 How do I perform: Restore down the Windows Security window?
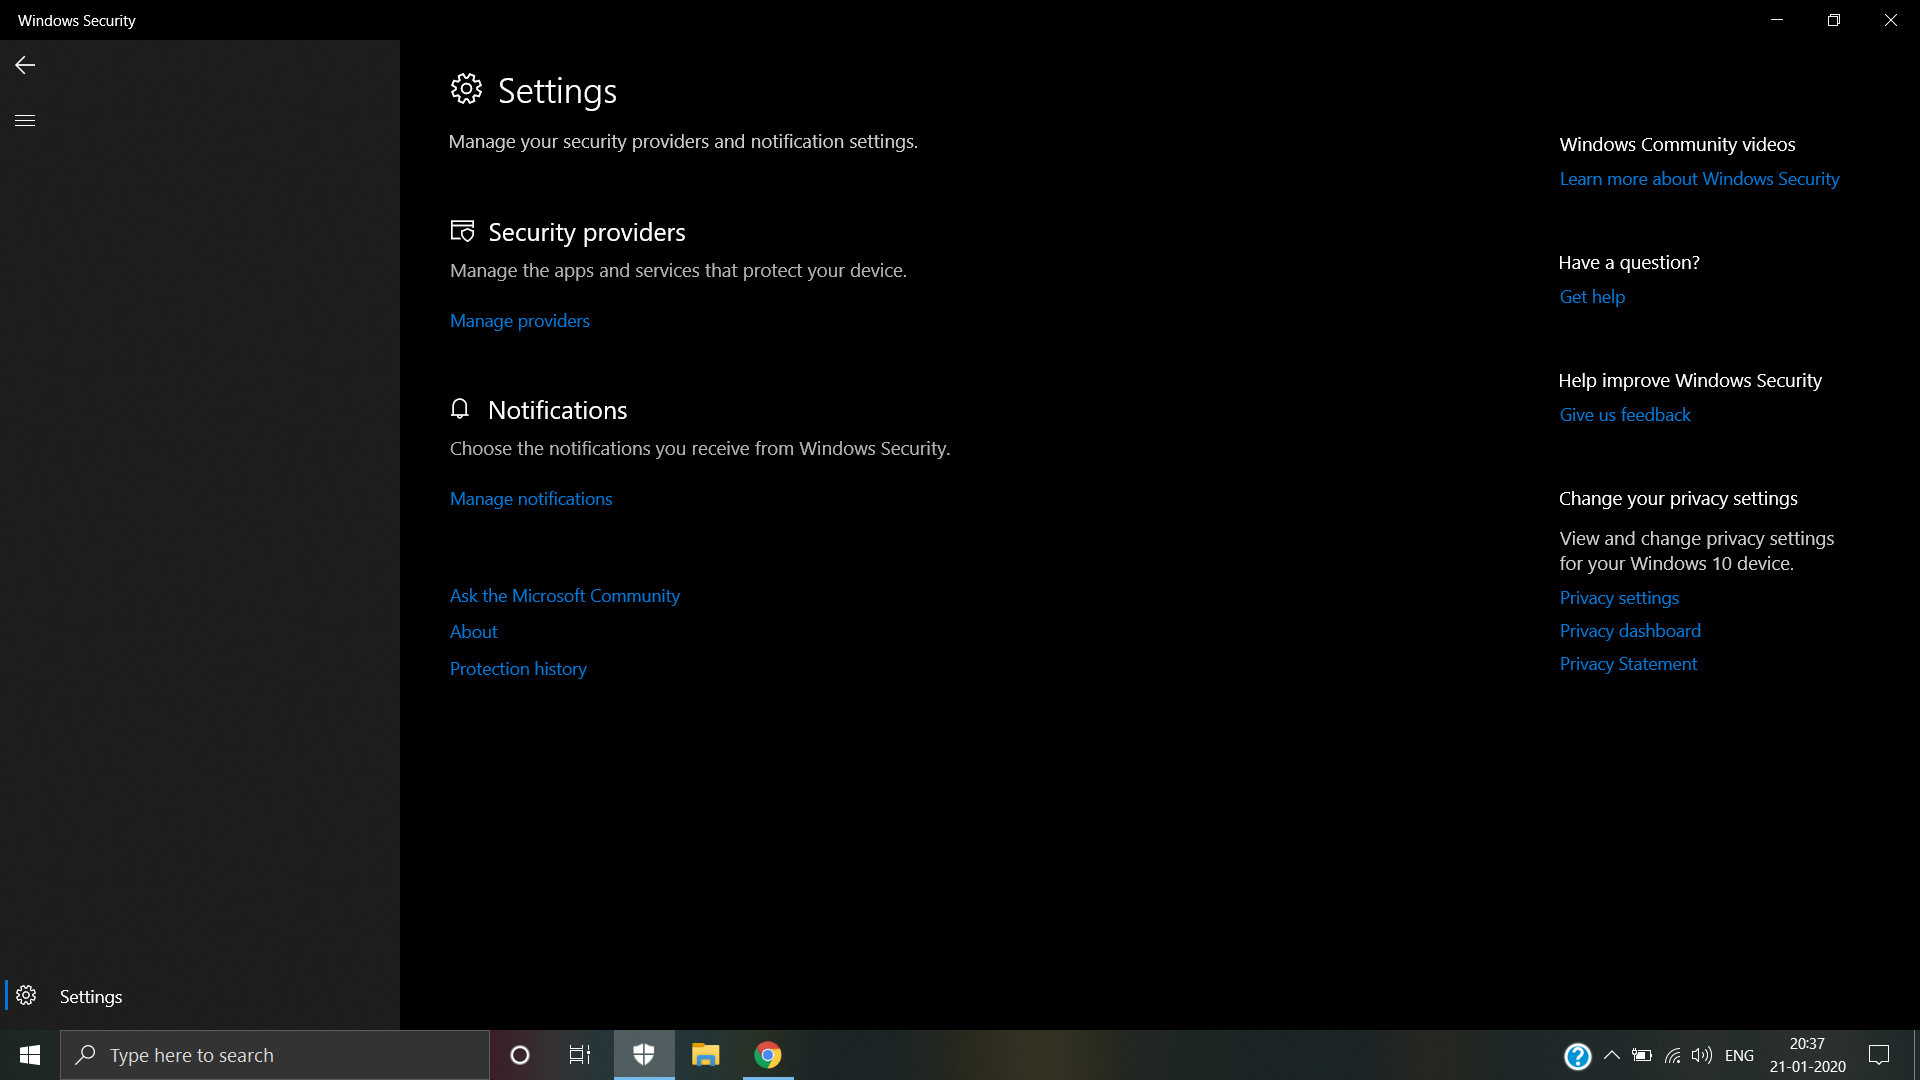pyautogui.click(x=1834, y=20)
